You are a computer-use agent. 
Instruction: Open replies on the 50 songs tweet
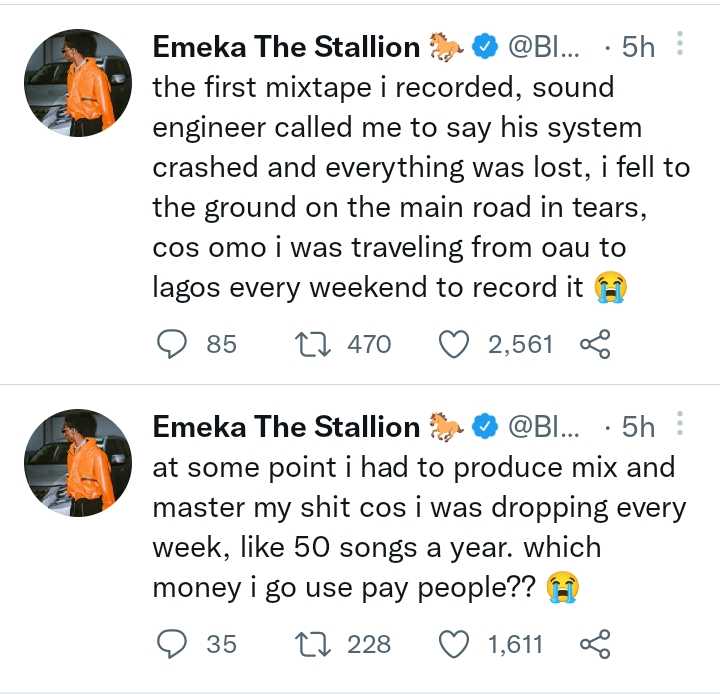pyautogui.click(x=173, y=644)
